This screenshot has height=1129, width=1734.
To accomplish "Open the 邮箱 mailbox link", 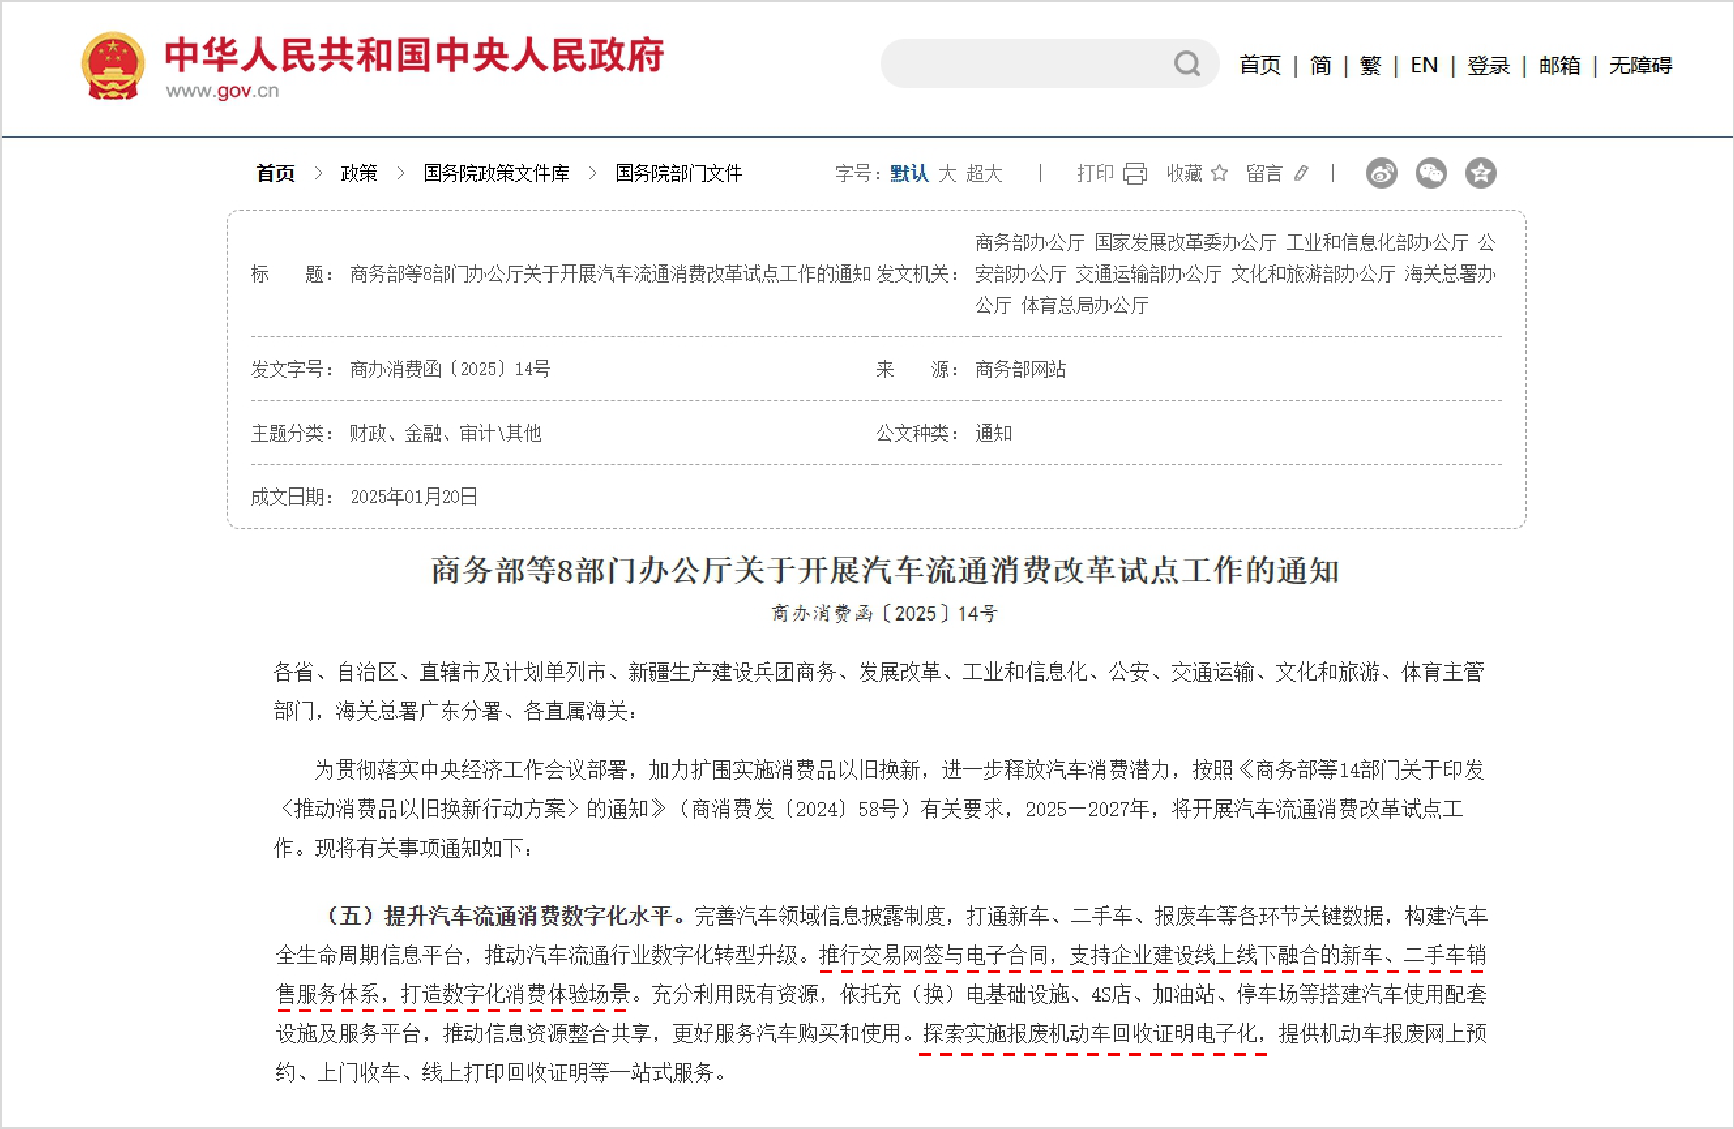I will point(1559,65).
